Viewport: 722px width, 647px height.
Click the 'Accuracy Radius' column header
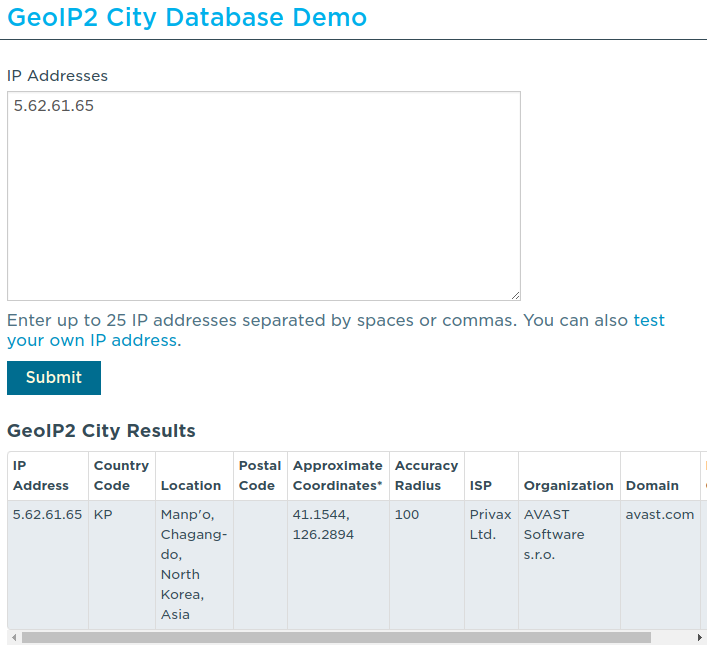(x=427, y=476)
